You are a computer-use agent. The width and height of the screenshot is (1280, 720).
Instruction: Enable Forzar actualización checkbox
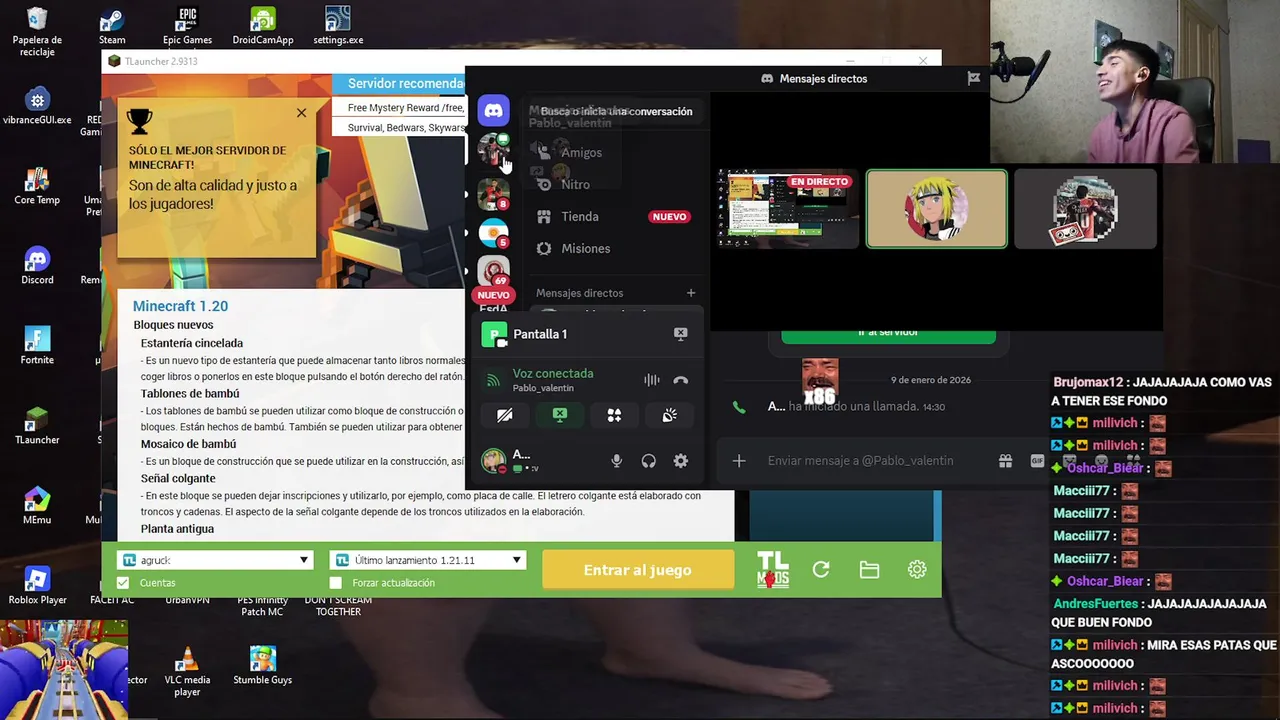point(335,582)
